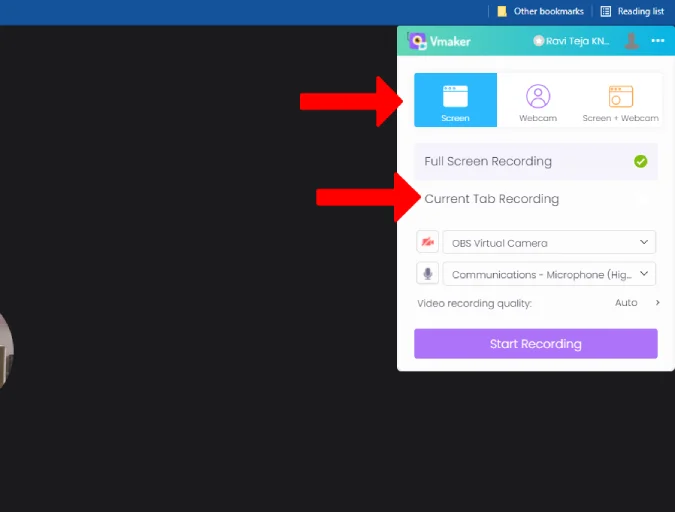Select the Screen + Webcam mode tab
This screenshot has width=675, height=512.
pyautogui.click(x=620, y=100)
